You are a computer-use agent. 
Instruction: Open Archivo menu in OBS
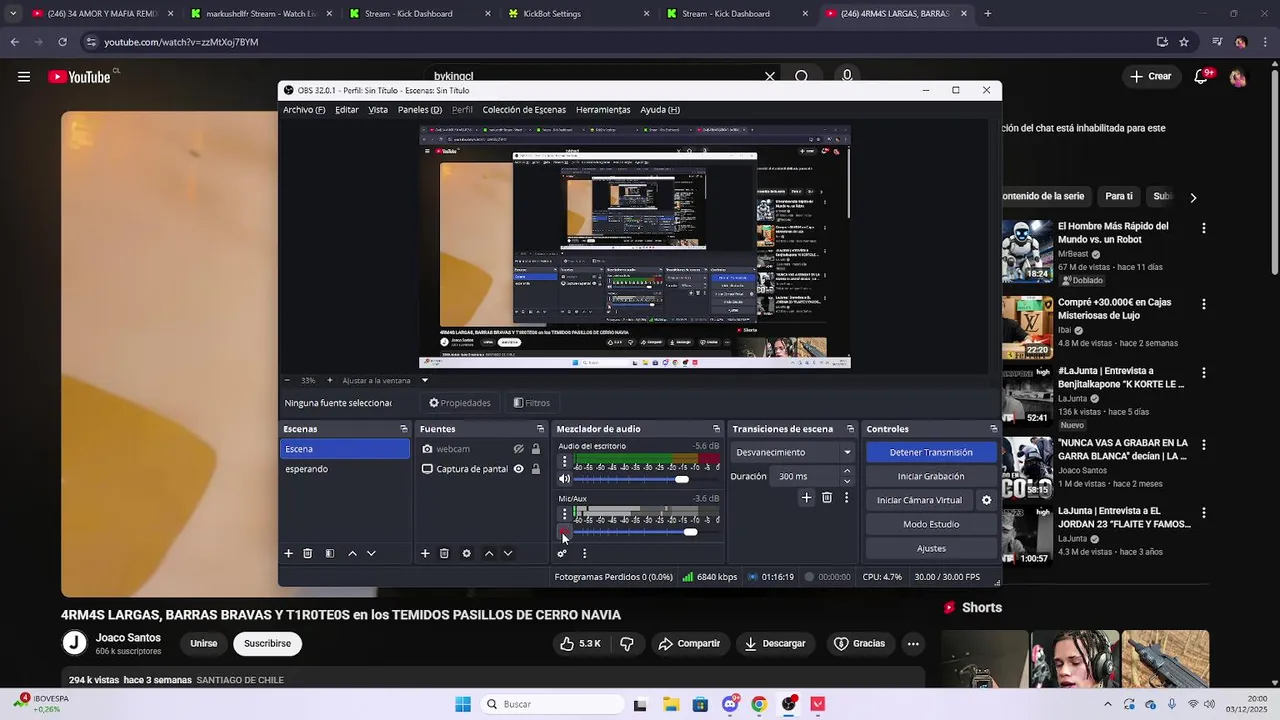(304, 110)
